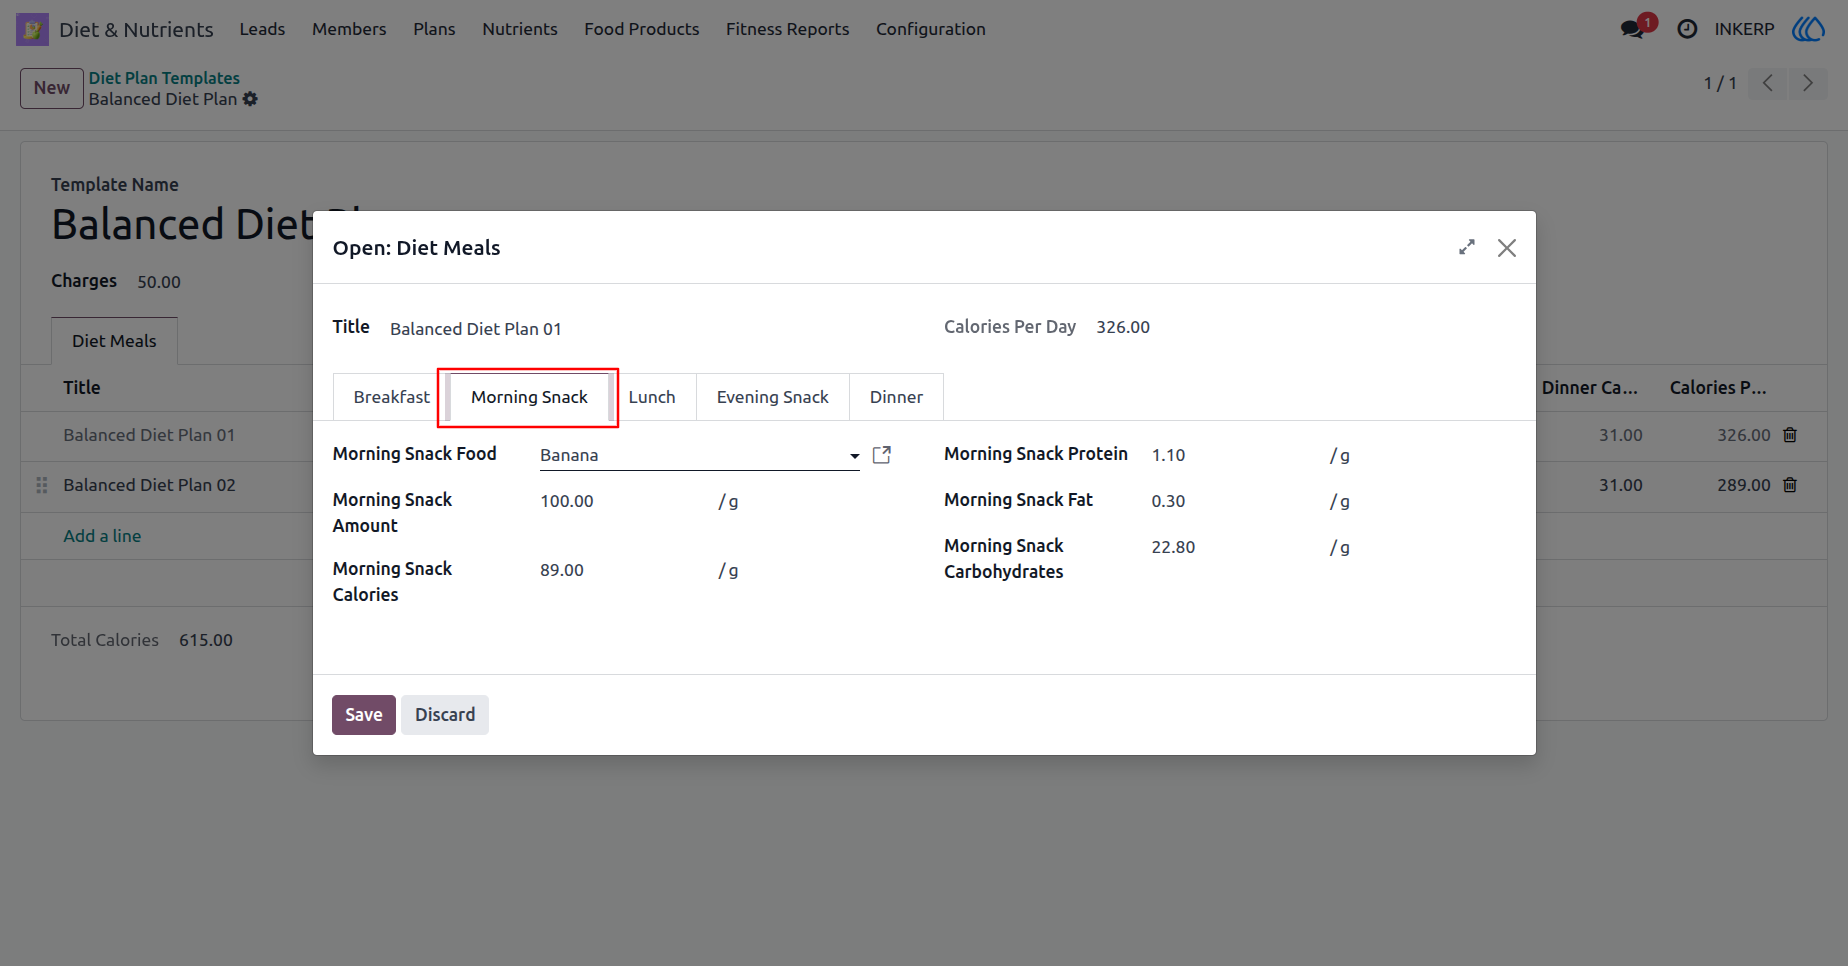Open Morning Snack Food dropdown arrow
The width and height of the screenshot is (1848, 966).
pos(854,456)
